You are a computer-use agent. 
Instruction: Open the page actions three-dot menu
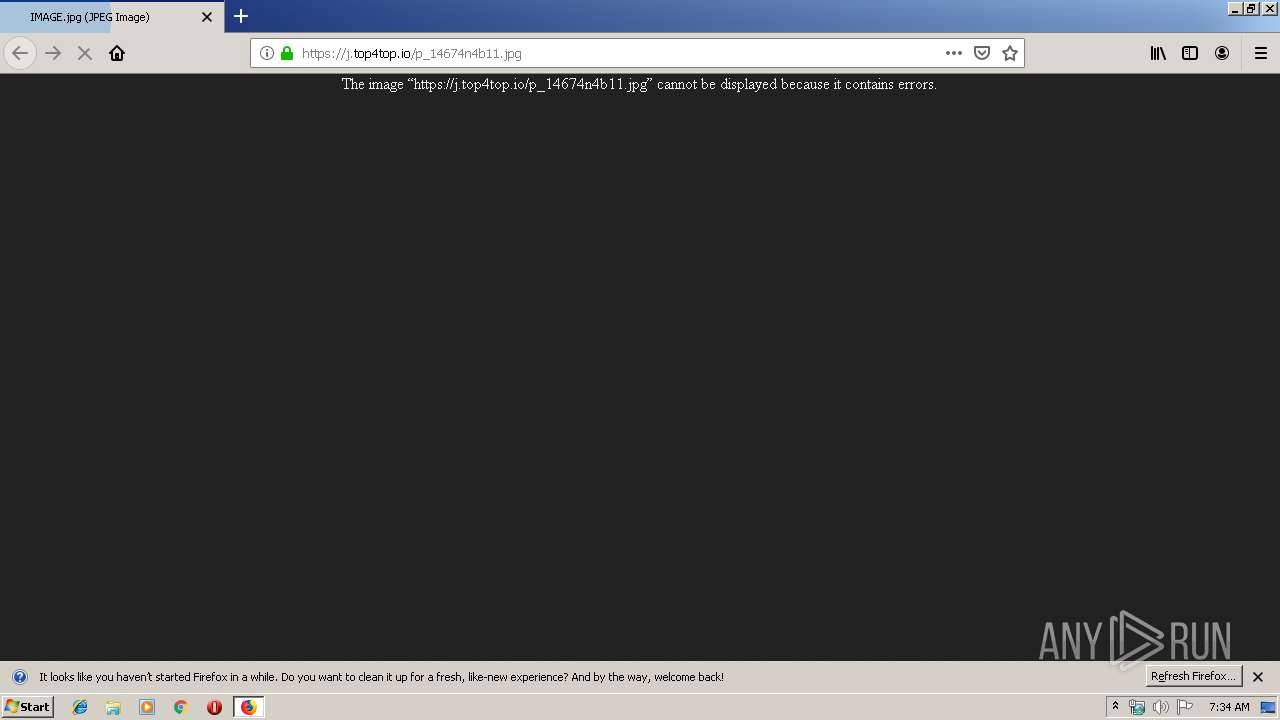tap(954, 53)
